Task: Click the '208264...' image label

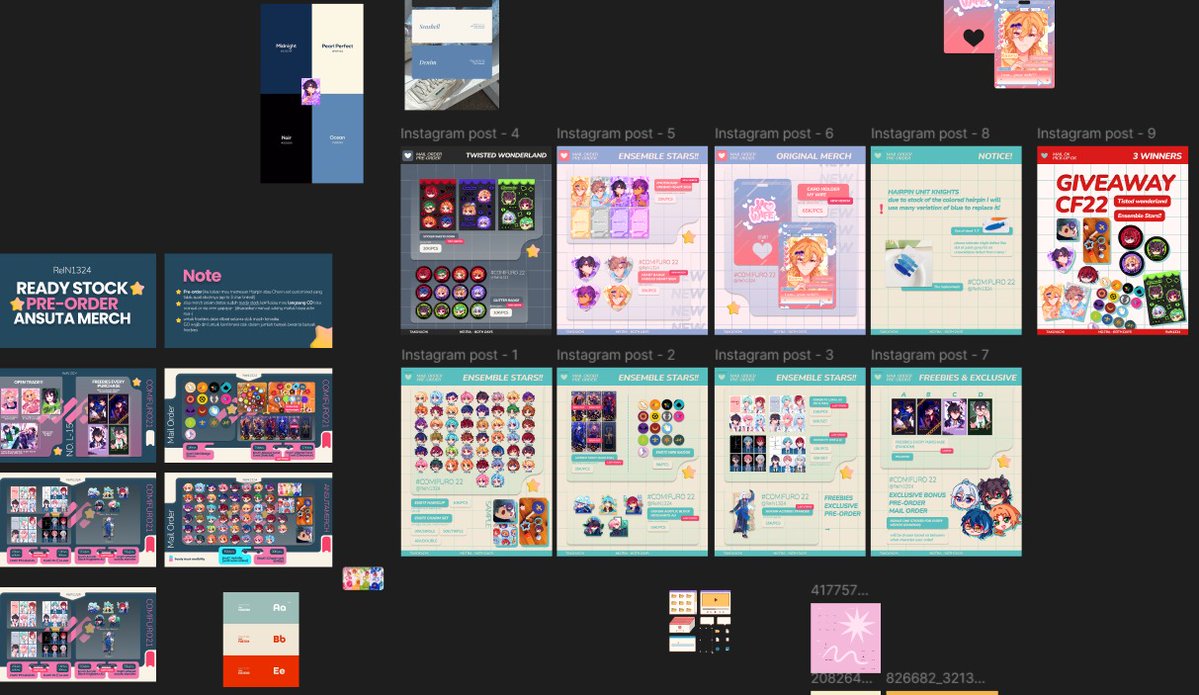Action: tap(841, 678)
